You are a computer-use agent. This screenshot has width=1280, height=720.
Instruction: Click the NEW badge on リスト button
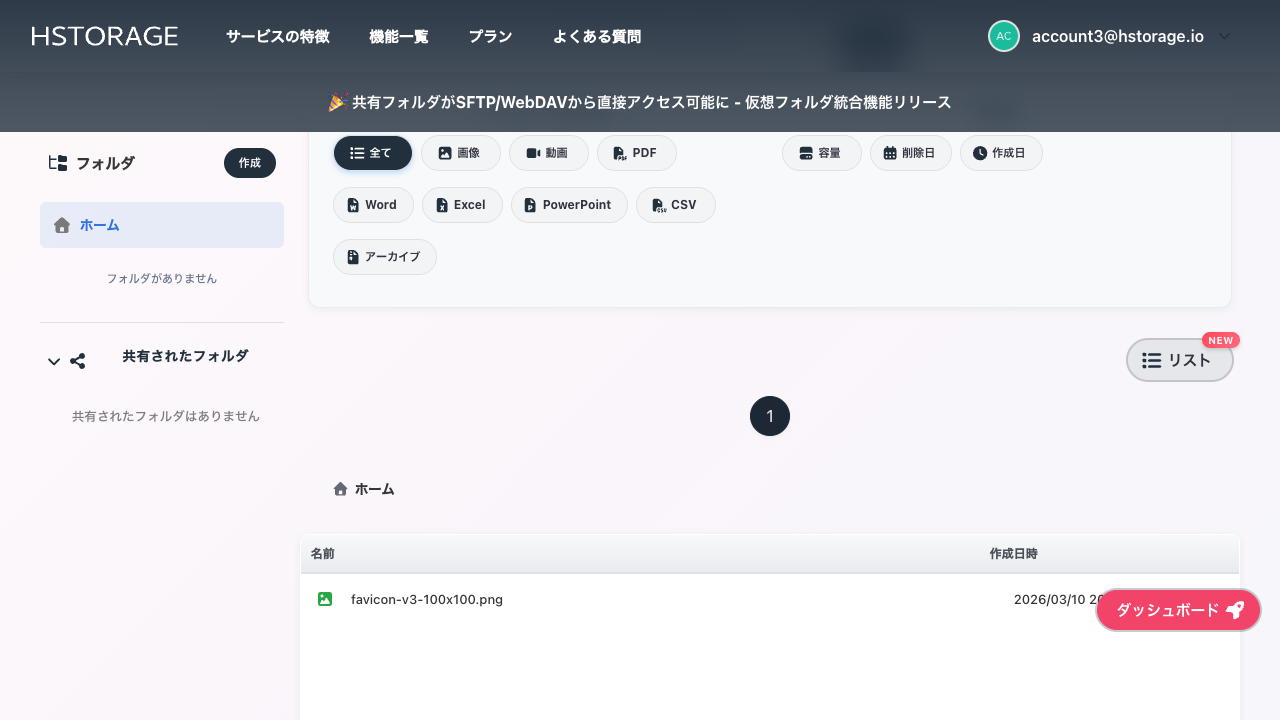1221,340
